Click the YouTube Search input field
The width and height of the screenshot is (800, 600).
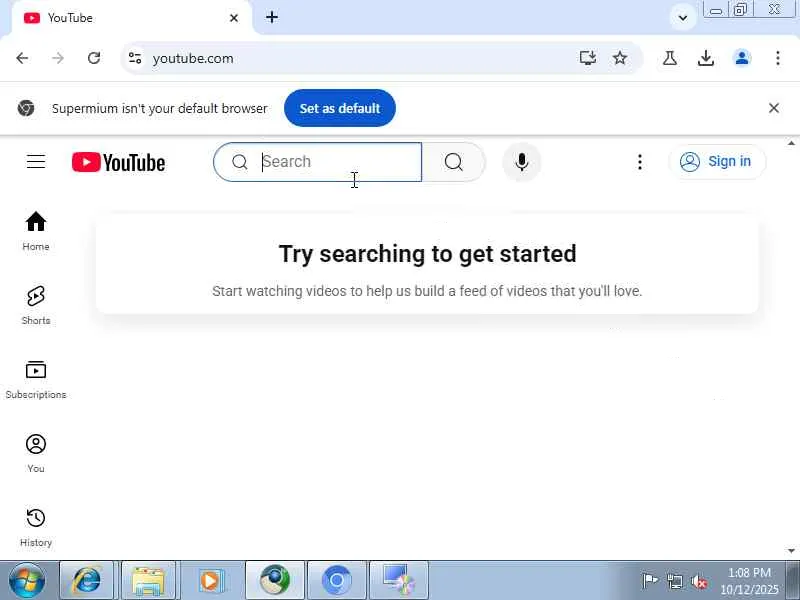click(x=317, y=162)
